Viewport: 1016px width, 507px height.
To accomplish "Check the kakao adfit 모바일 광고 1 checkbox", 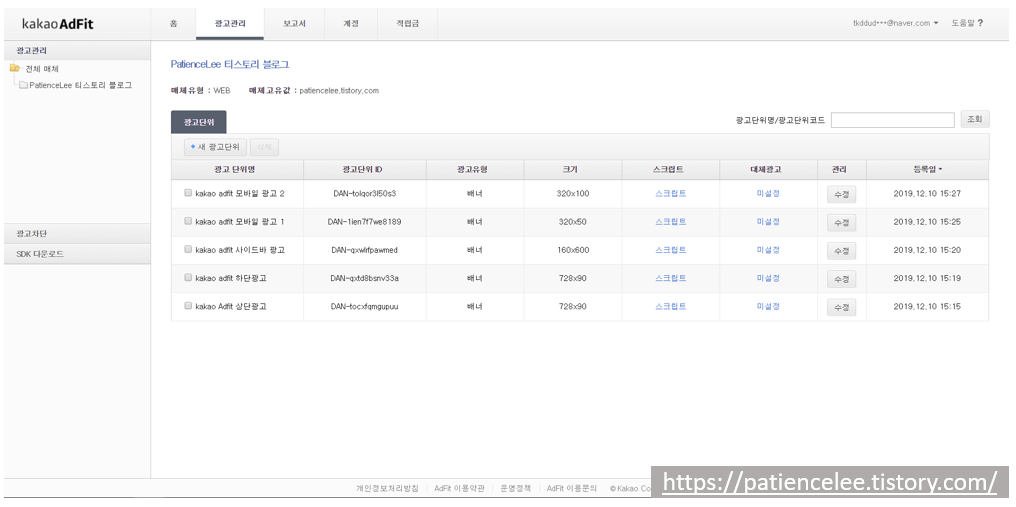I will click(188, 221).
